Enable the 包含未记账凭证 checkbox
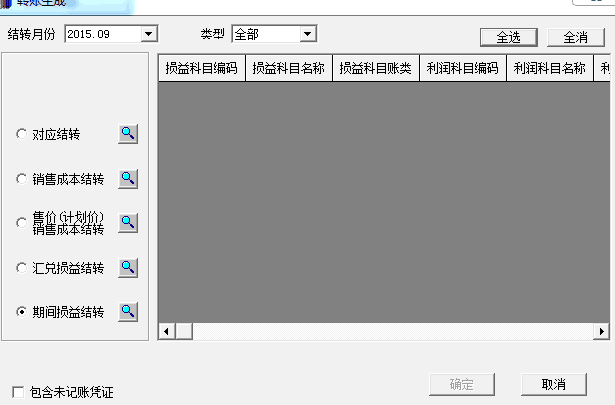Image resolution: width=615 pixels, height=405 pixels. (18, 392)
